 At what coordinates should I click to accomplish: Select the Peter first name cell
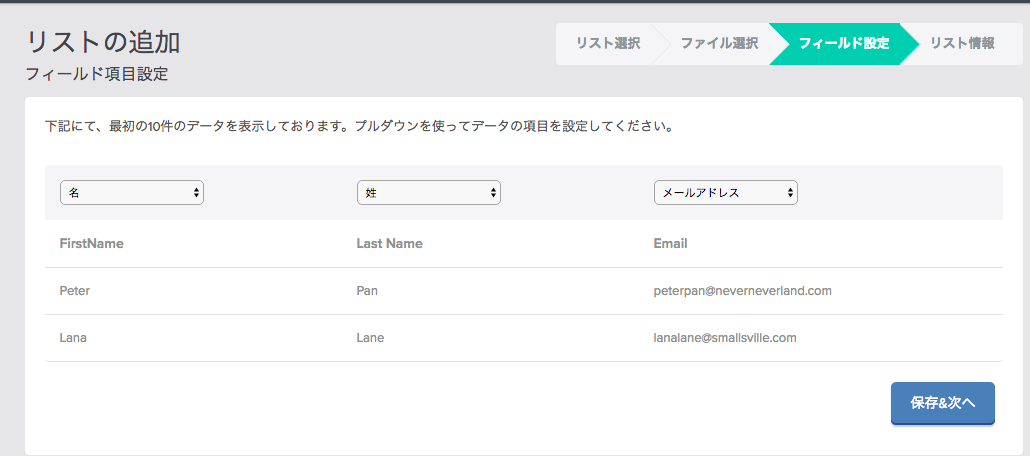tap(74, 290)
